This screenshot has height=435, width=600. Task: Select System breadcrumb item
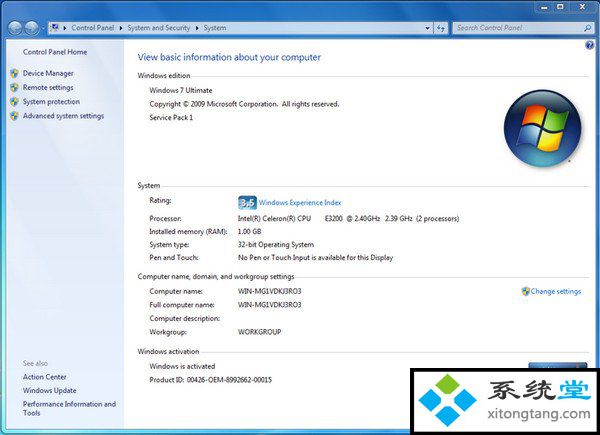coord(215,28)
